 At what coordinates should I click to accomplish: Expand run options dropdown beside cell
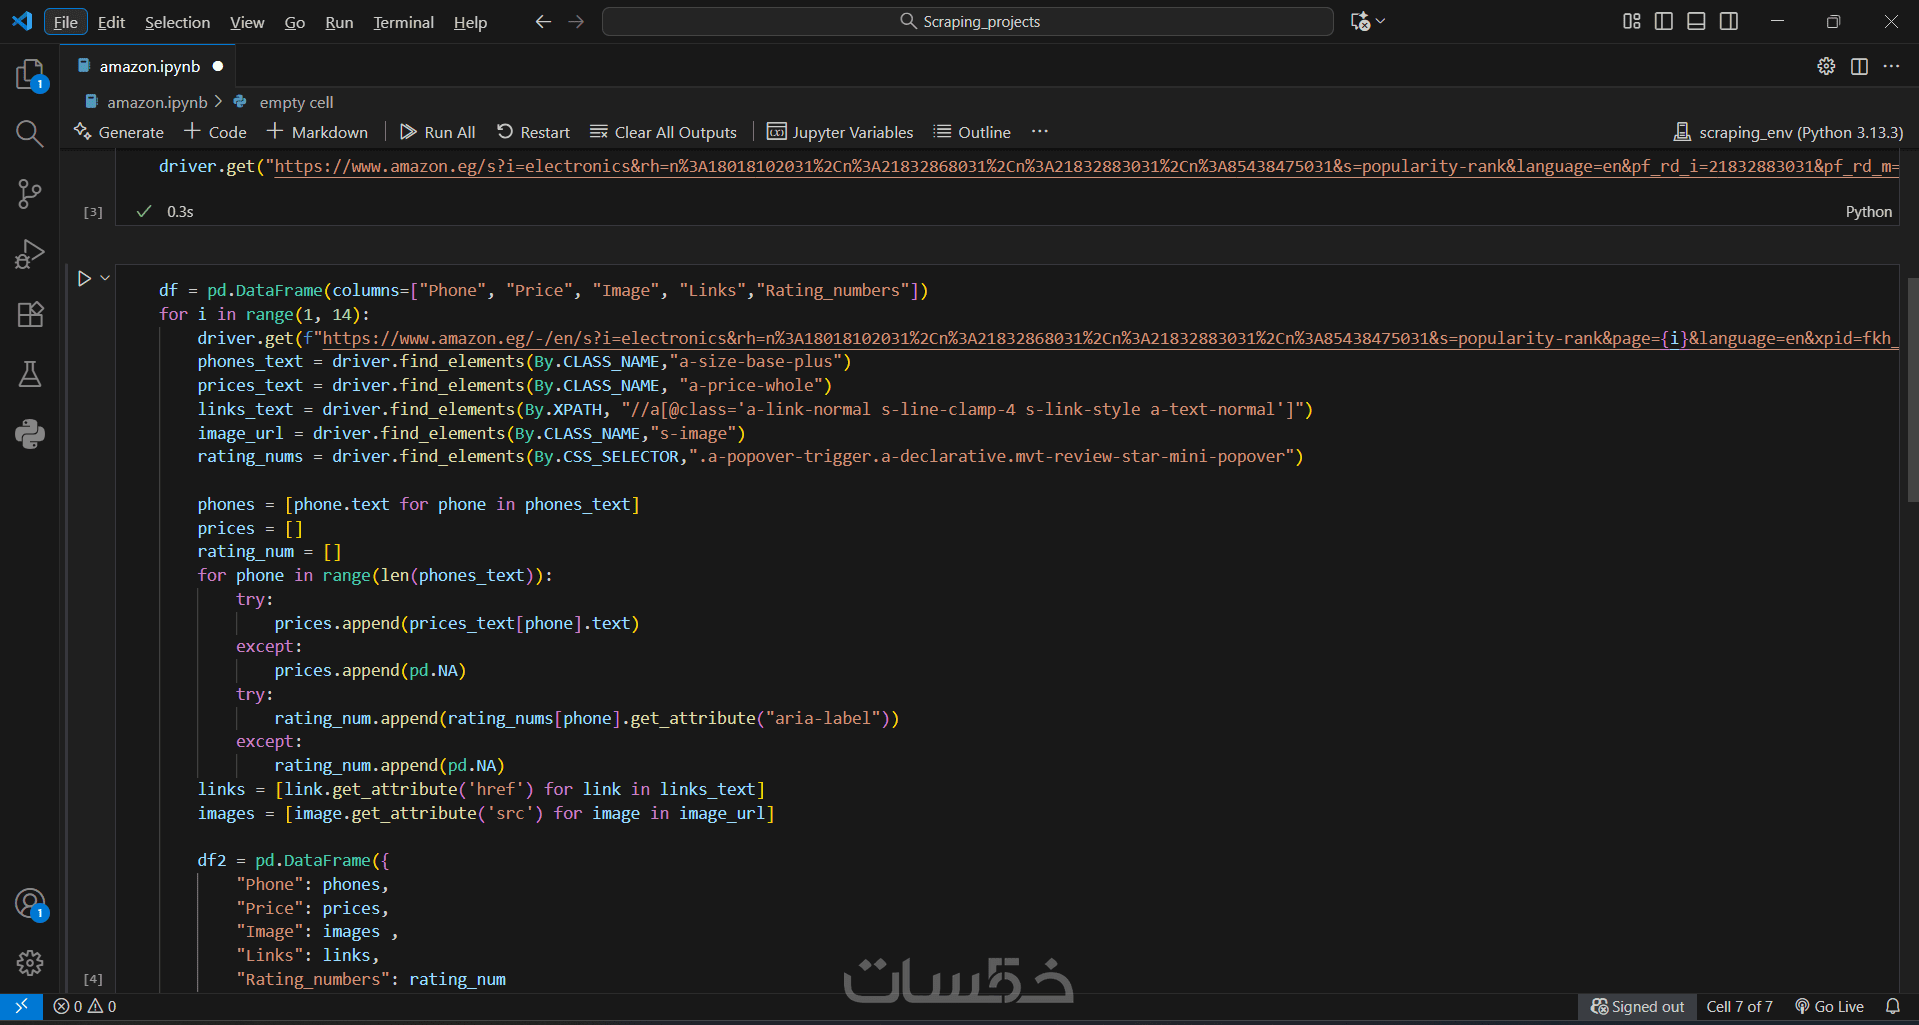pyautogui.click(x=105, y=279)
